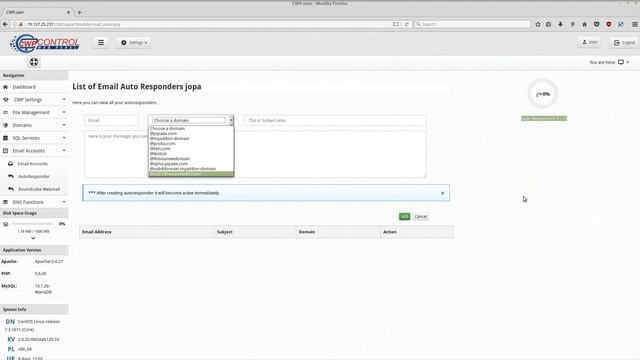Click the CWP Settings wrench icon
The image size is (640, 360).
(x=5, y=100)
